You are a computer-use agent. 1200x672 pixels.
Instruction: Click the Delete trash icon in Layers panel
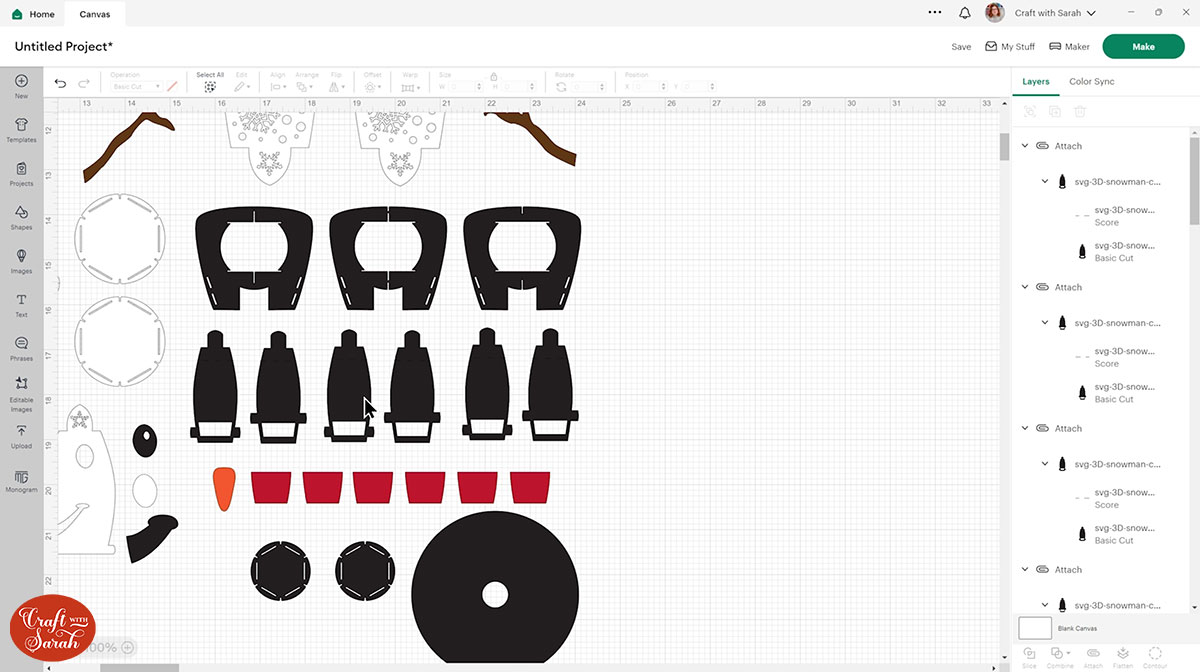click(x=1080, y=111)
